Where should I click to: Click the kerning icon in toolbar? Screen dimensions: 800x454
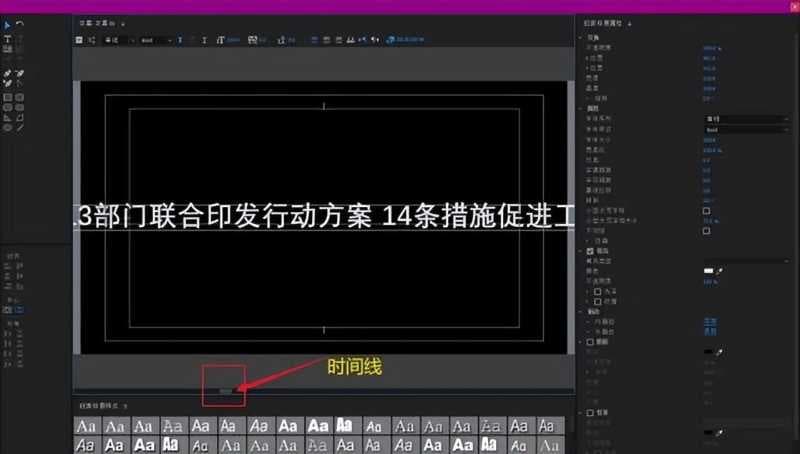pyautogui.click(x=252, y=40)
